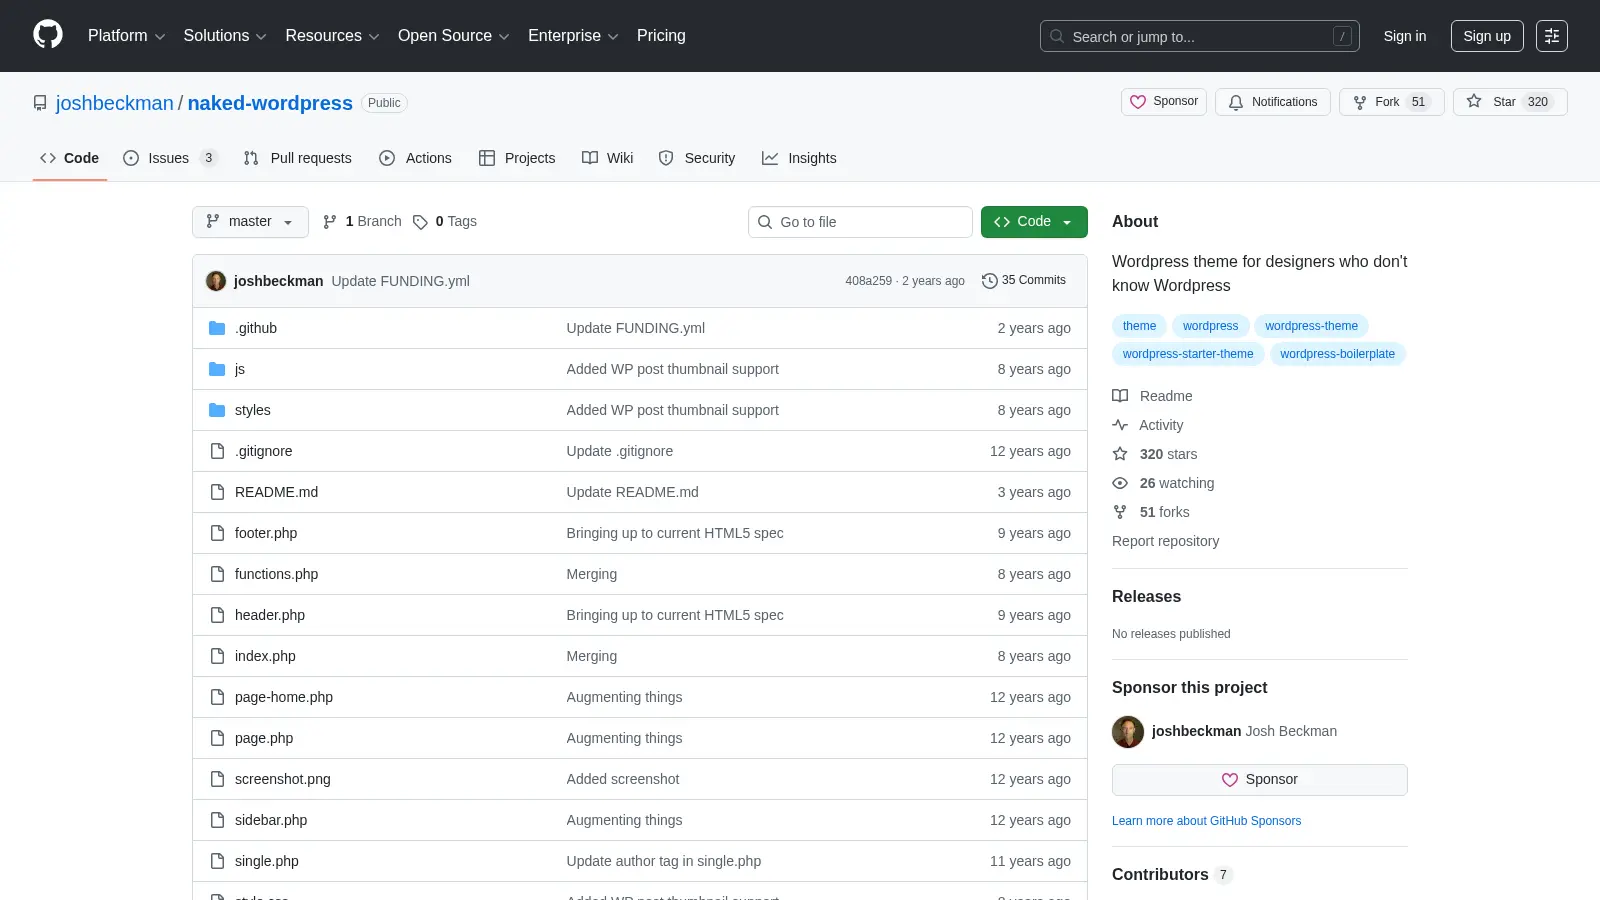Screen dimensions: 1600x900
Task: Switch to the Wiki tab
Action: [x=608, y=158]
